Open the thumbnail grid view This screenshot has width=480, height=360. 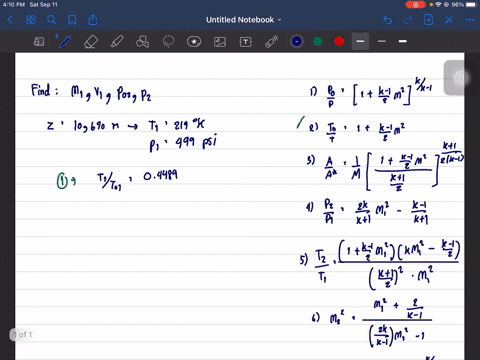click(31, 20)
